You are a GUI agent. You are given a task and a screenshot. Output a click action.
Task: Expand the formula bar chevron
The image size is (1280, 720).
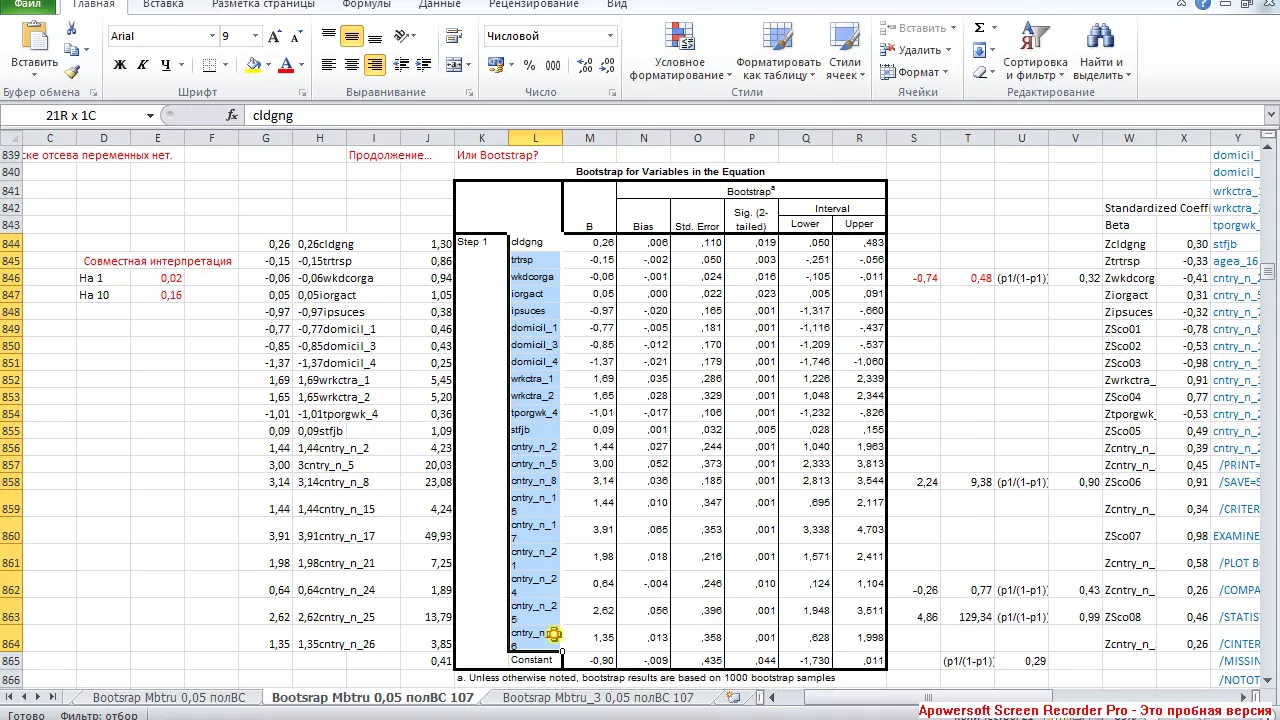1270,115
